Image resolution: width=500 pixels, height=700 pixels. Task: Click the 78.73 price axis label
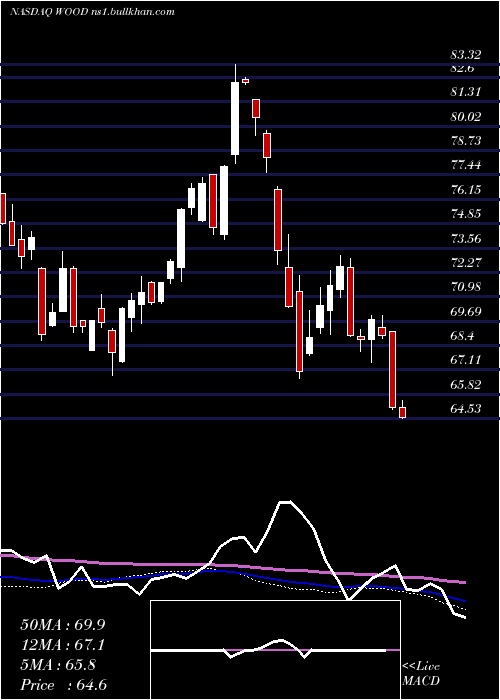(x=466, y=141)
